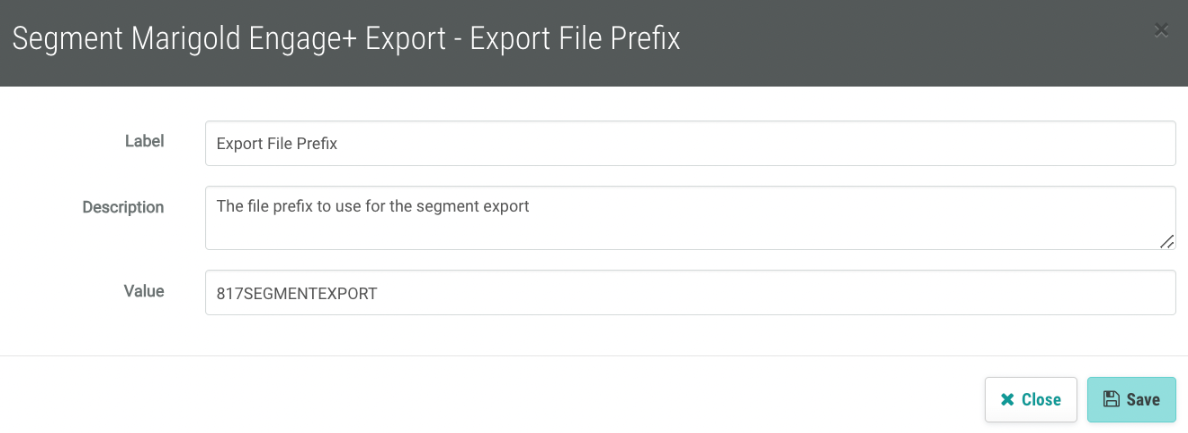The image size is (1188, 433).
Task: Click the empty footer area left of Close
Action: pos(500,399)
